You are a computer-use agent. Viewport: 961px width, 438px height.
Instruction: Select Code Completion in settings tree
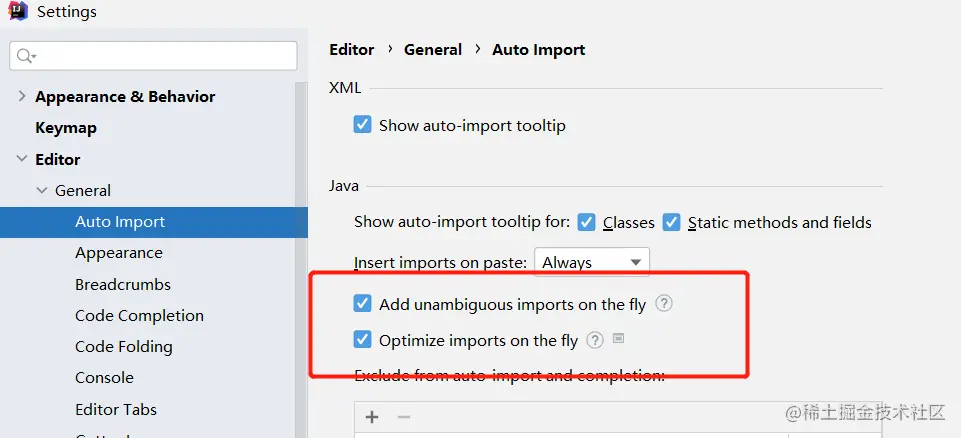click(x=139, y=315)
